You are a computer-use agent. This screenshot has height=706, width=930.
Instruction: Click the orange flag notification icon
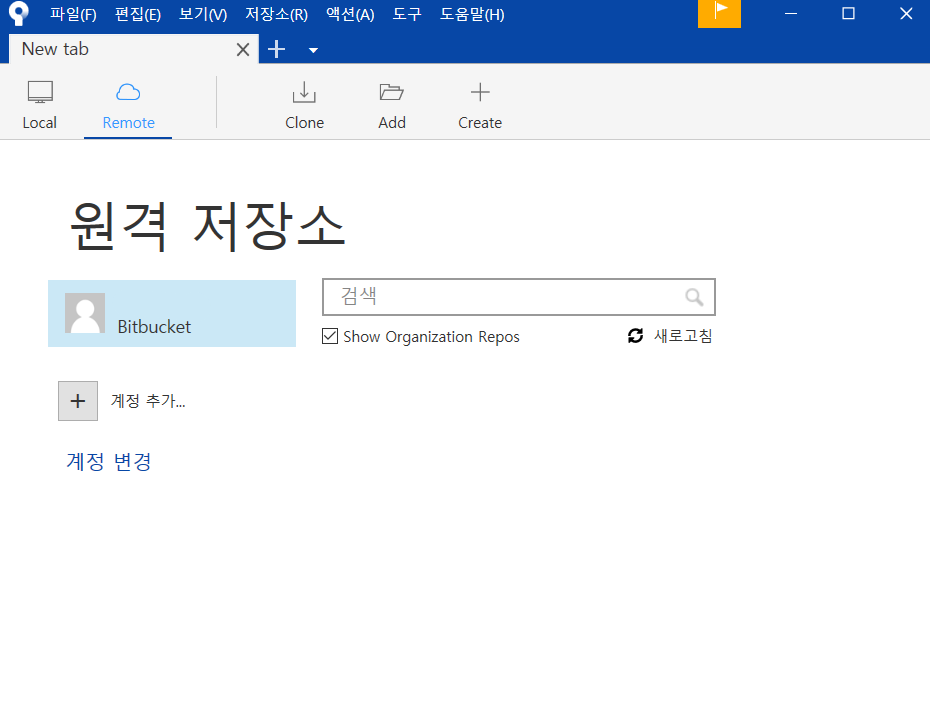tap(719, 14)
